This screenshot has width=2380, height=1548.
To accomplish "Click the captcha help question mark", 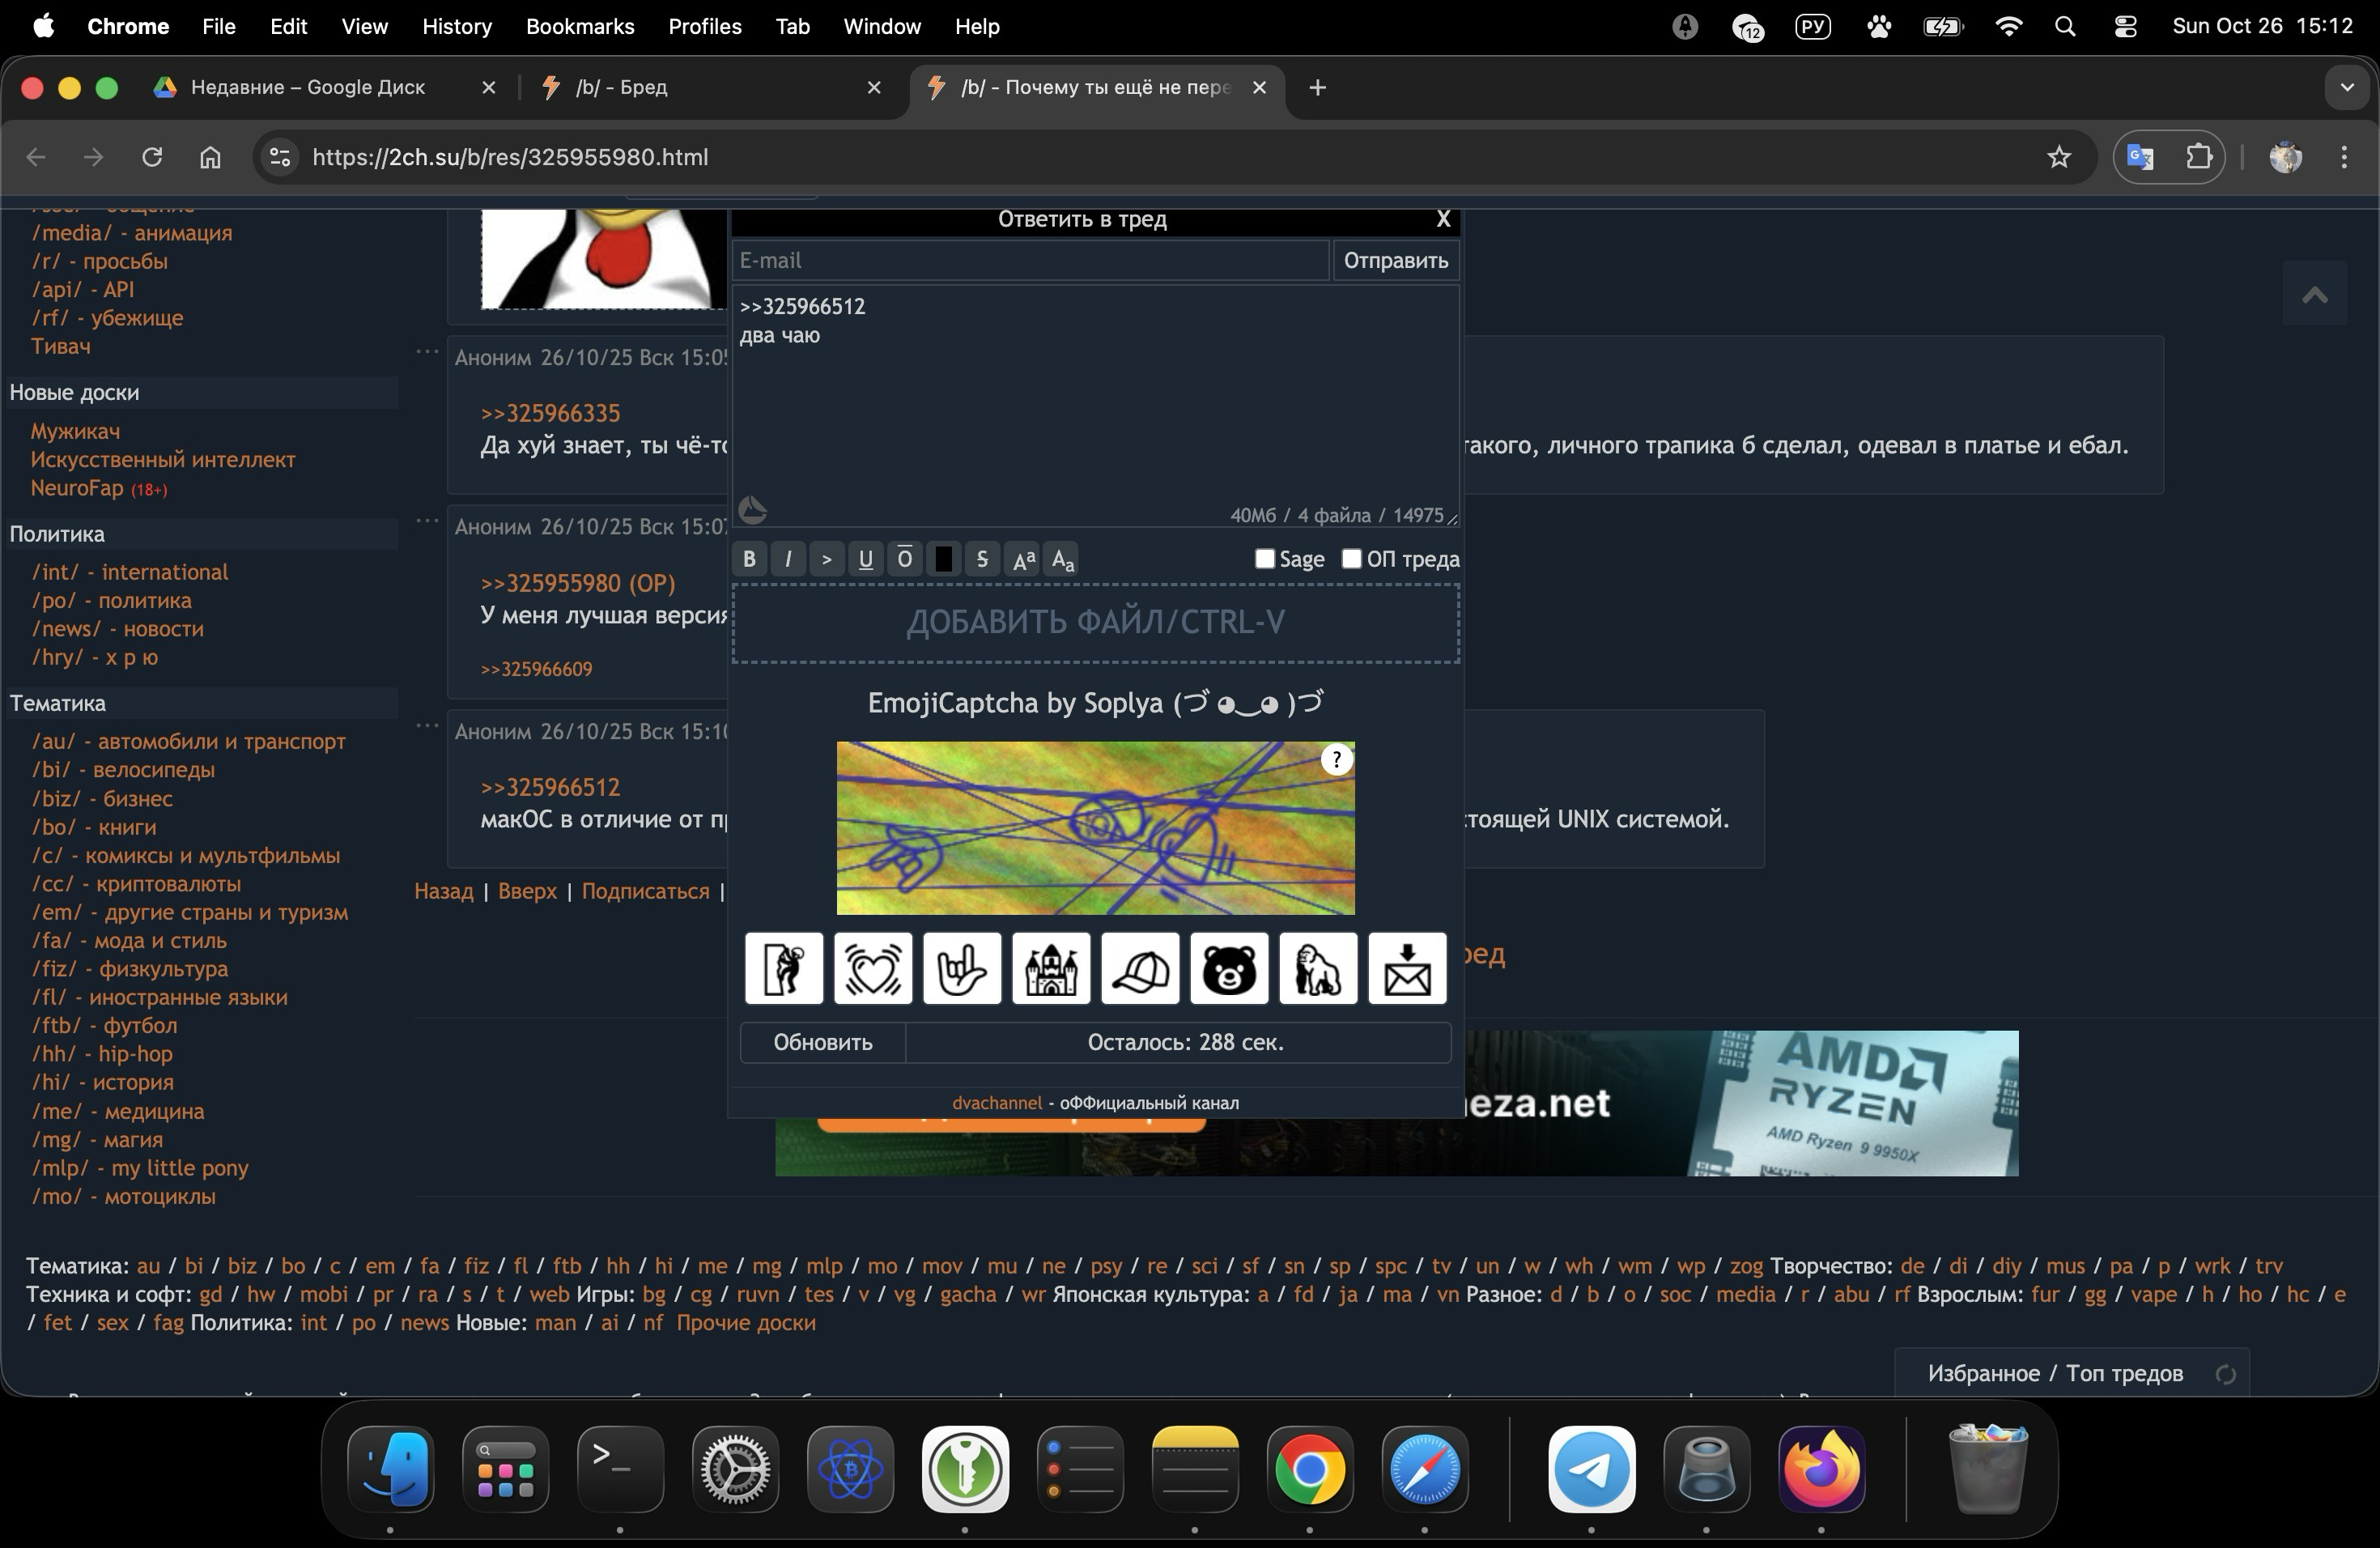I will tap(1336, 760).
